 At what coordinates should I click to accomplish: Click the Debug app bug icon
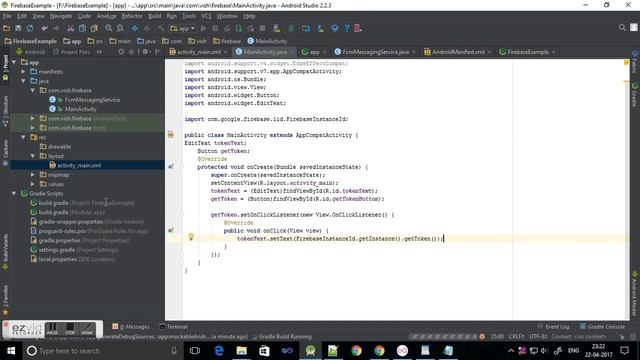215,28
